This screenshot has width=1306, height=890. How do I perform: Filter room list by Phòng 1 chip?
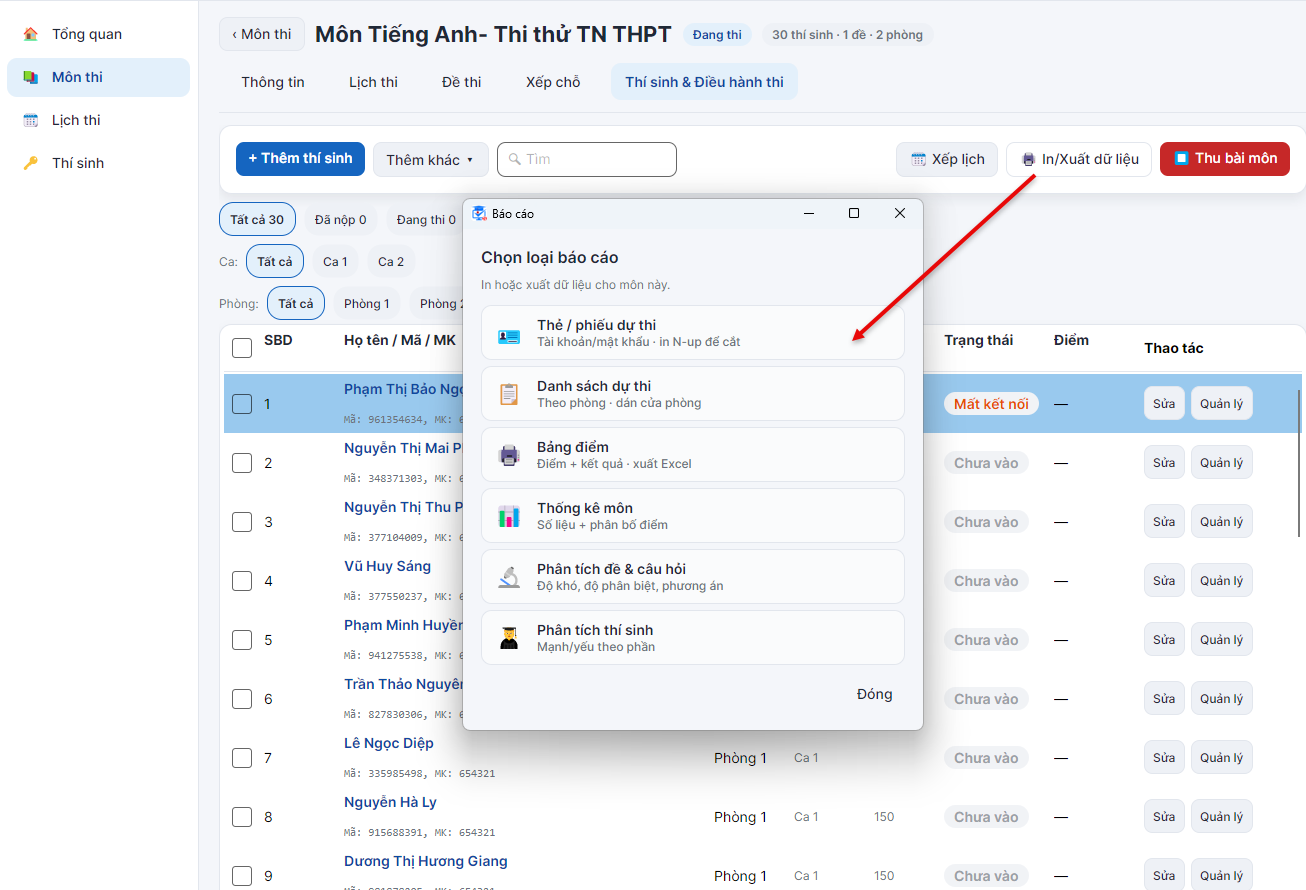coord(367,304)
